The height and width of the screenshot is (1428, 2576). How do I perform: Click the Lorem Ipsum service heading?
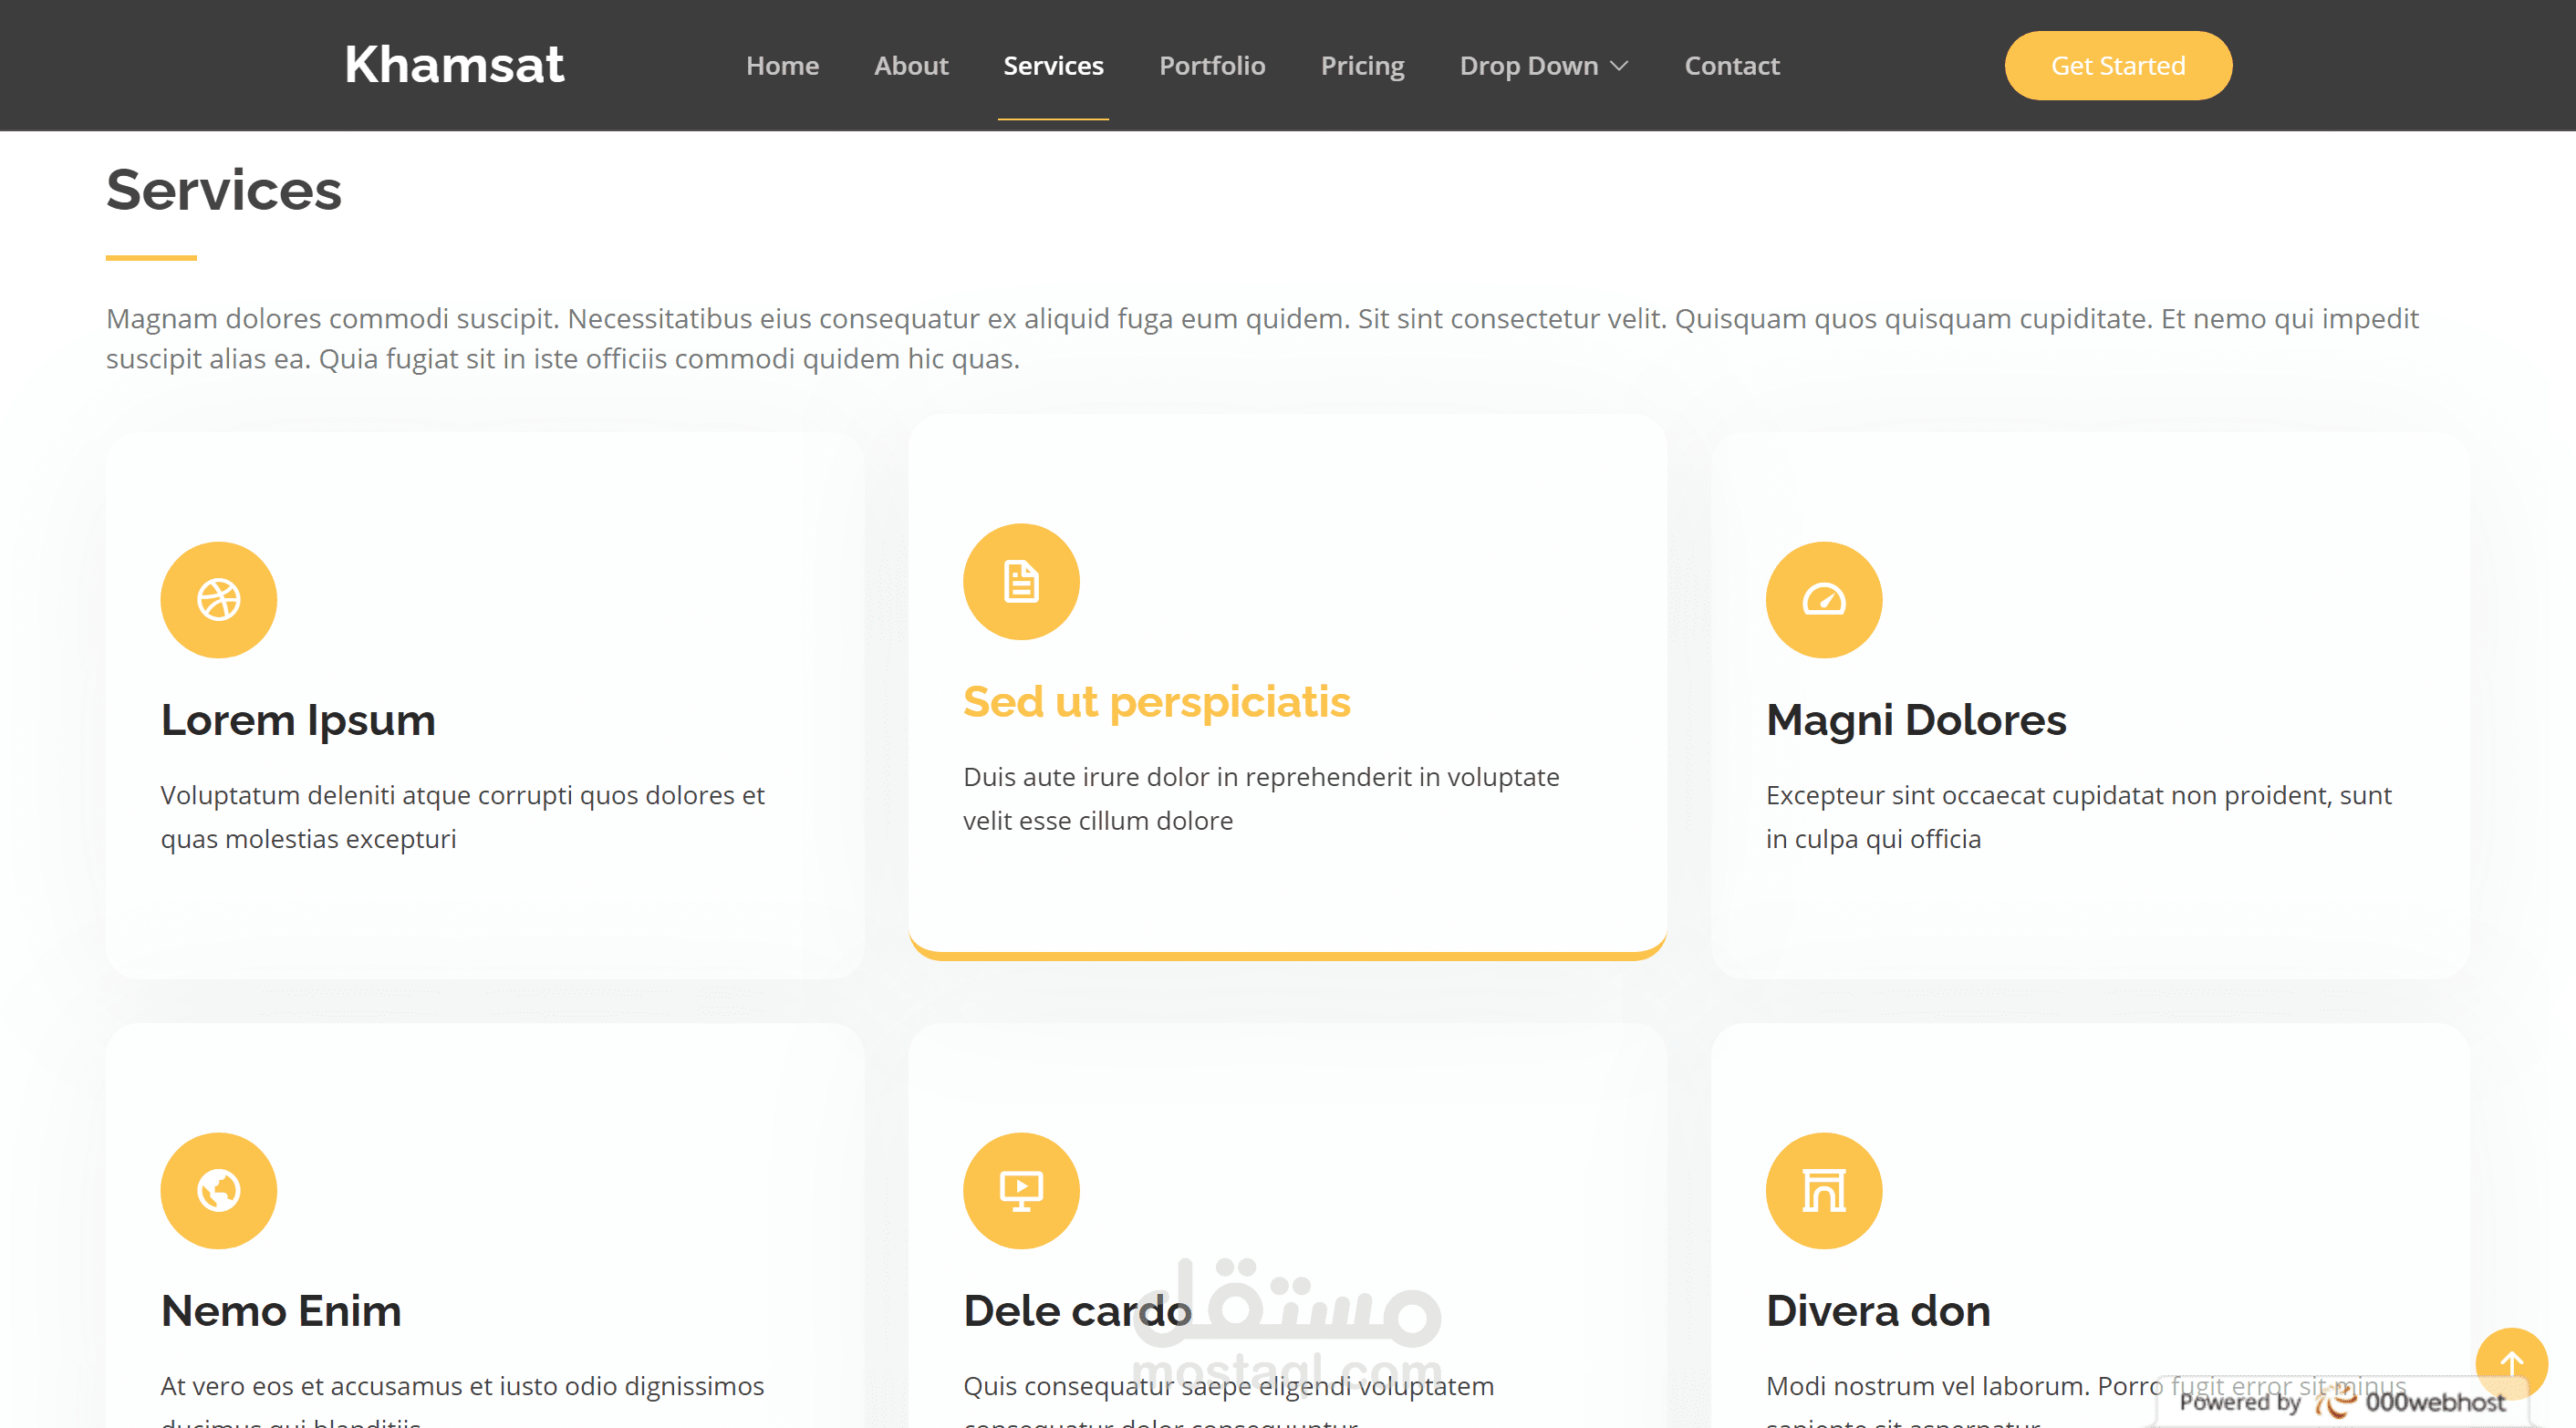pos(298,720)
